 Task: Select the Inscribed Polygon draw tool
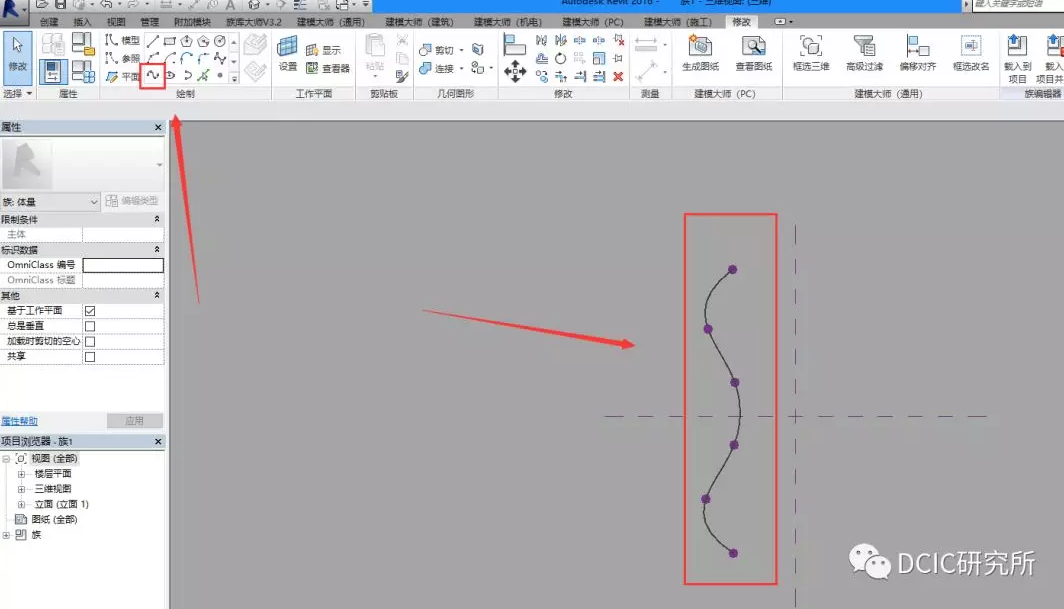pos(187,41)
